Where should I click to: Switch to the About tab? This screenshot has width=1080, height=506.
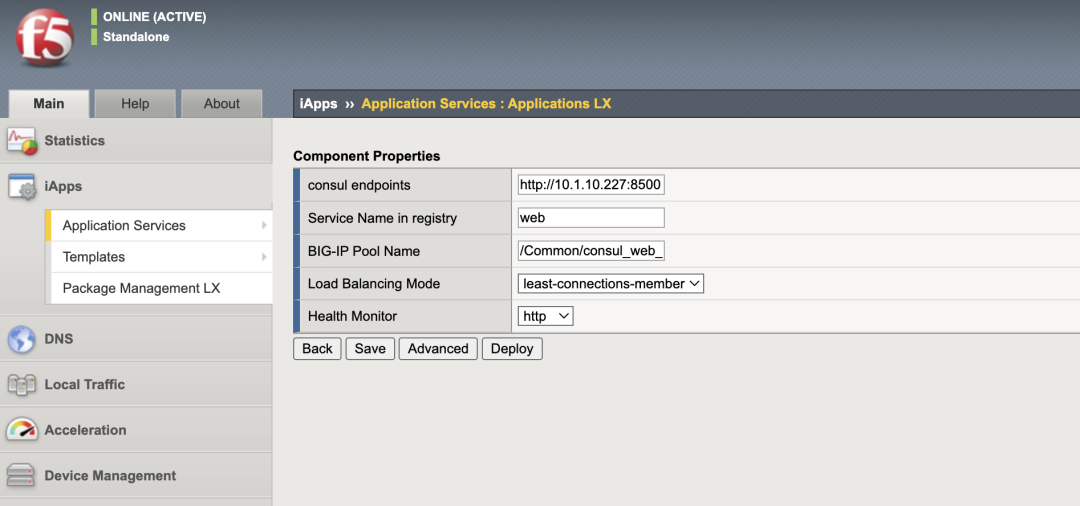[x=222, y=104]
